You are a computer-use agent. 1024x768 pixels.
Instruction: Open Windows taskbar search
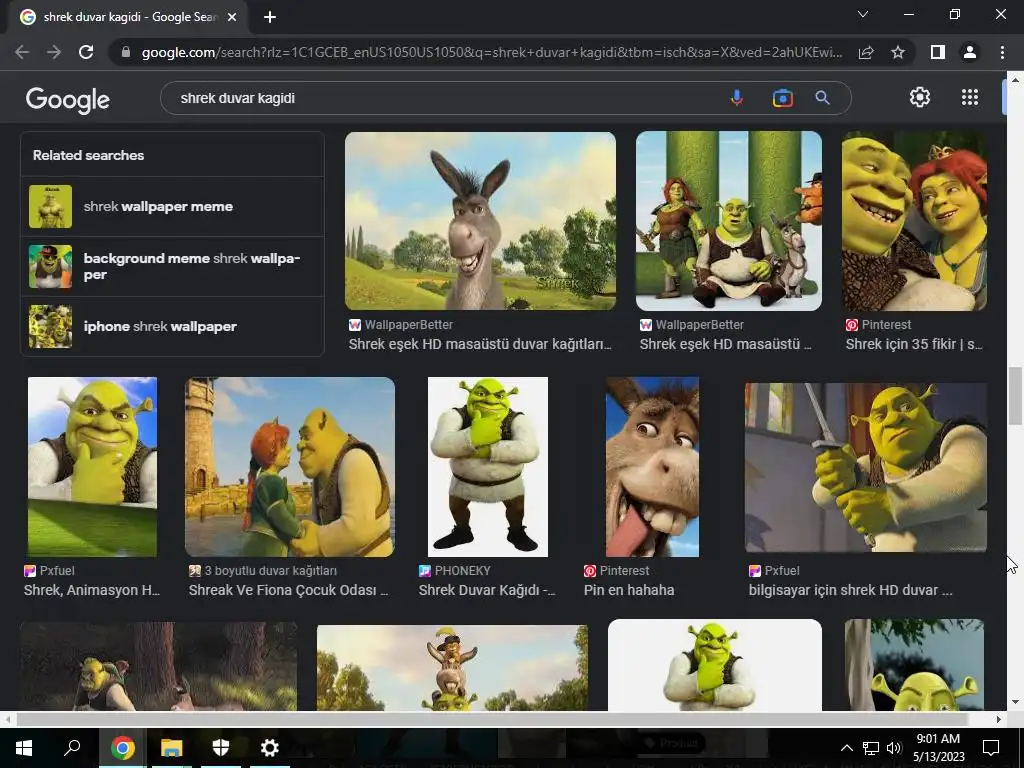[72, 747]
